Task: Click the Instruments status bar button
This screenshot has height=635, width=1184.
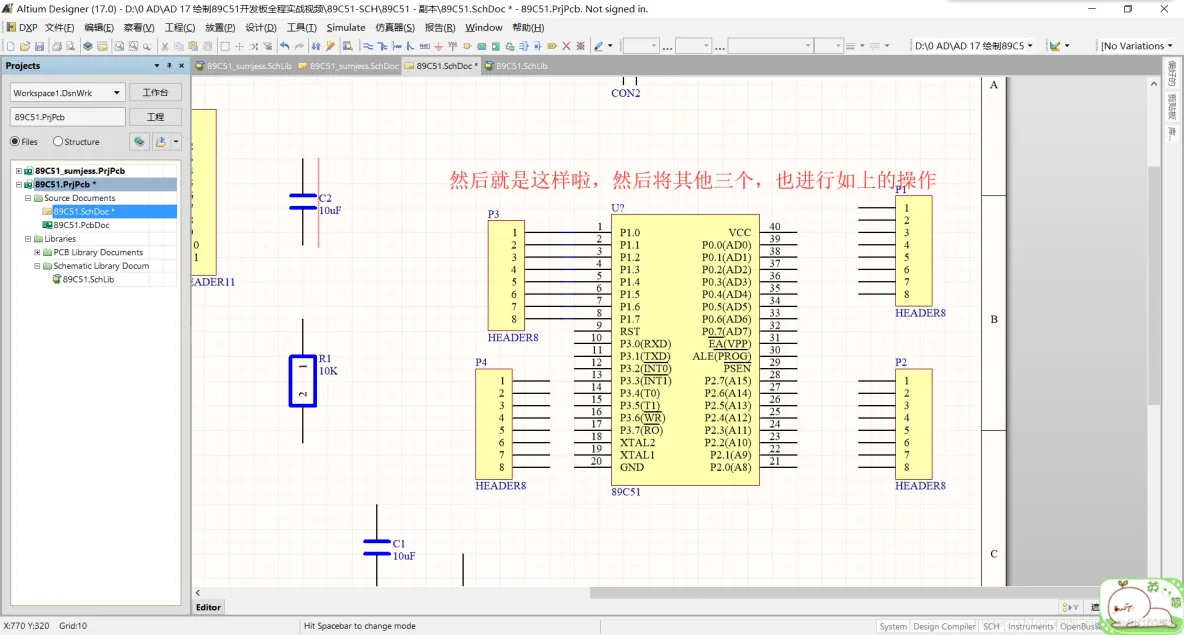Action: (1030, 627)
